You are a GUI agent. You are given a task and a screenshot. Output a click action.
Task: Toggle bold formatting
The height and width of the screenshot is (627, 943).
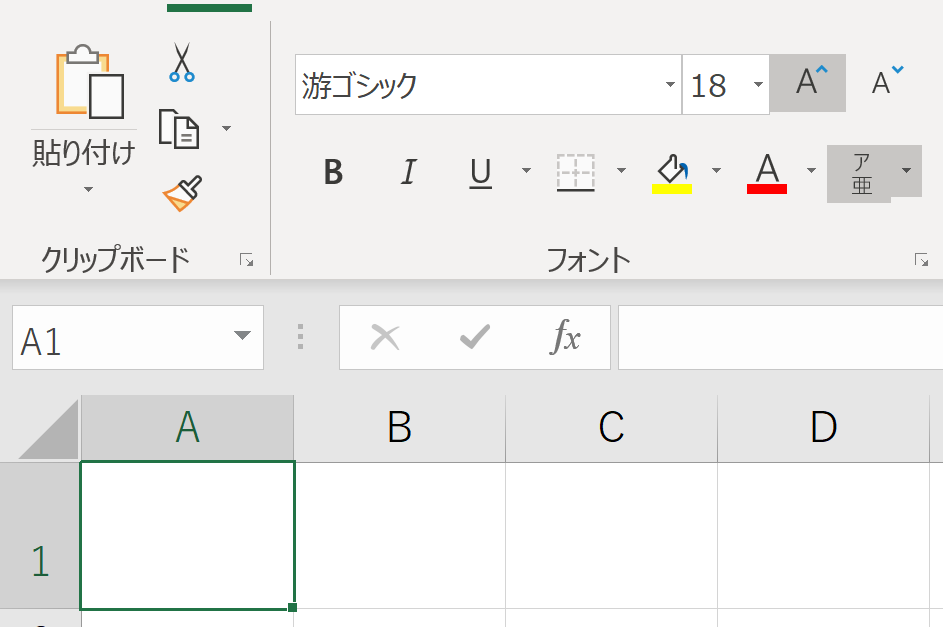[333, 172]
